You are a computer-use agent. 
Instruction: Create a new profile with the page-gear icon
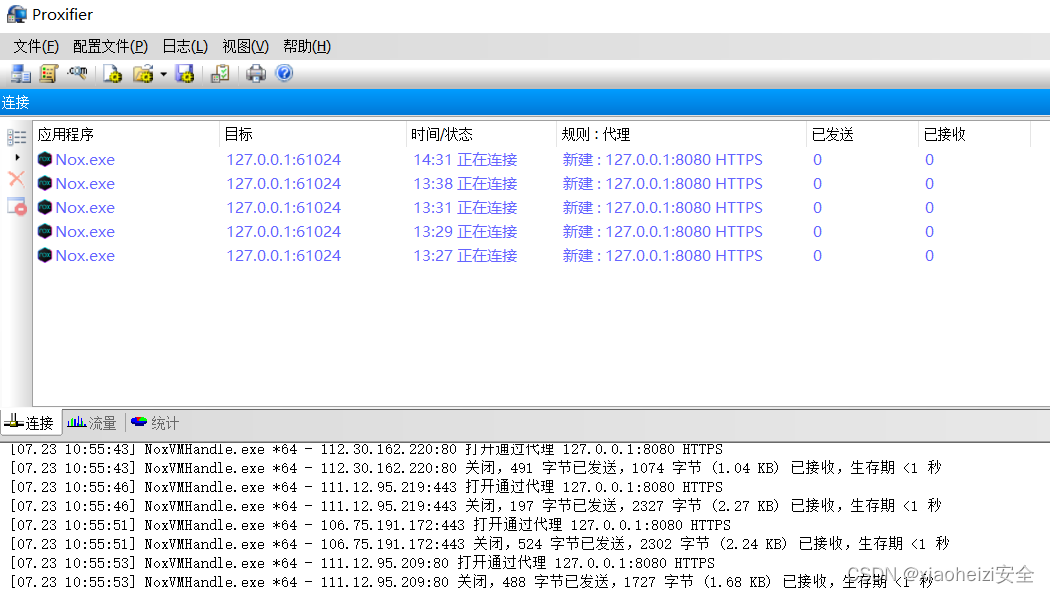tap(112, 74)
